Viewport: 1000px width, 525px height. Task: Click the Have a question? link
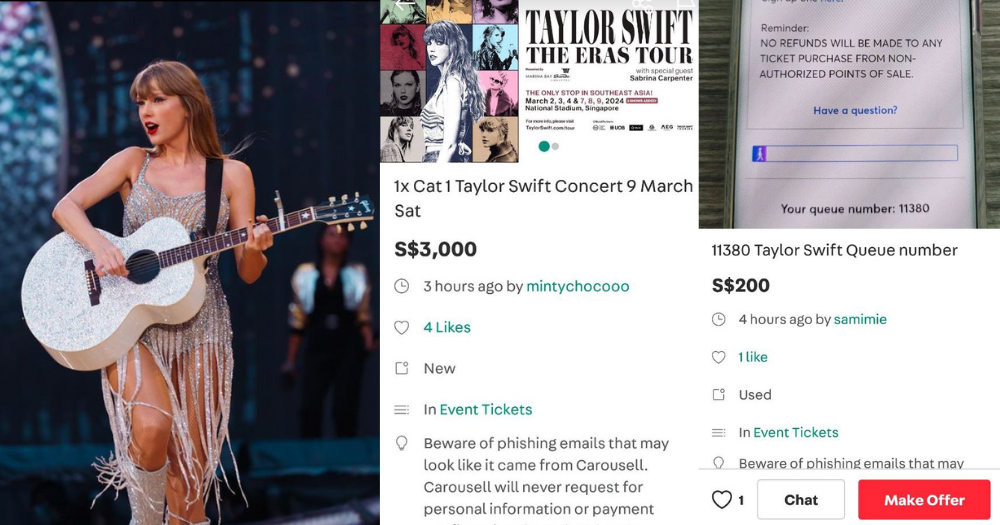coord(855,110)
